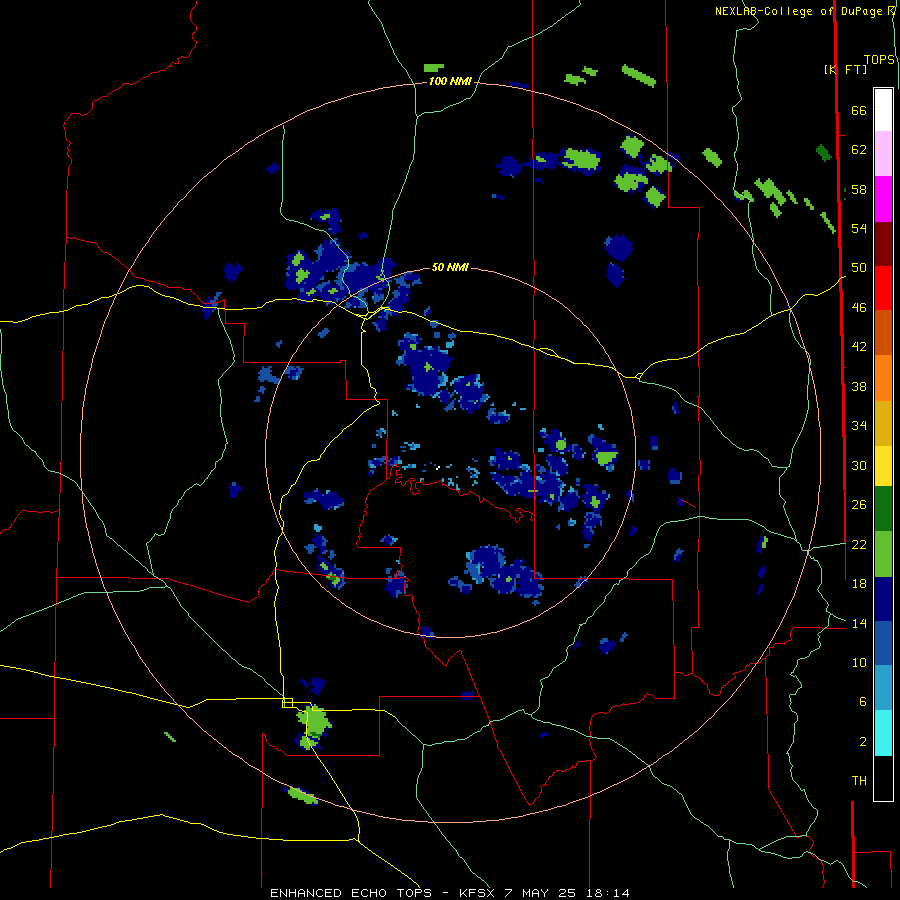Click the '66' legend value
This screenshot has height=900, width=900.
[x=859, y=110]
